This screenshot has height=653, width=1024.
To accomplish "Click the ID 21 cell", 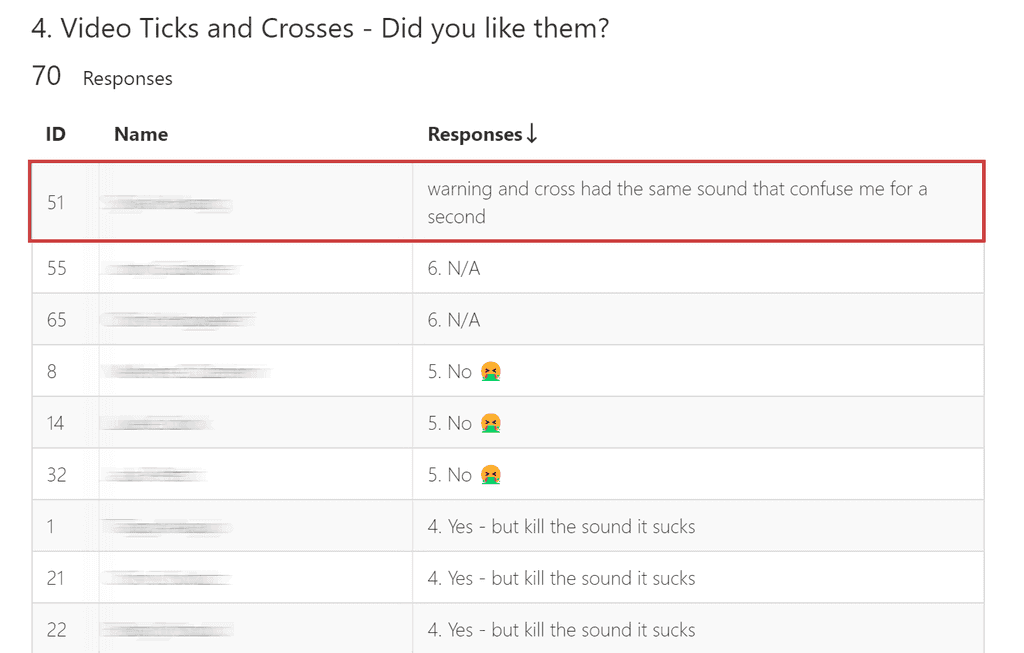I will 57,578.
